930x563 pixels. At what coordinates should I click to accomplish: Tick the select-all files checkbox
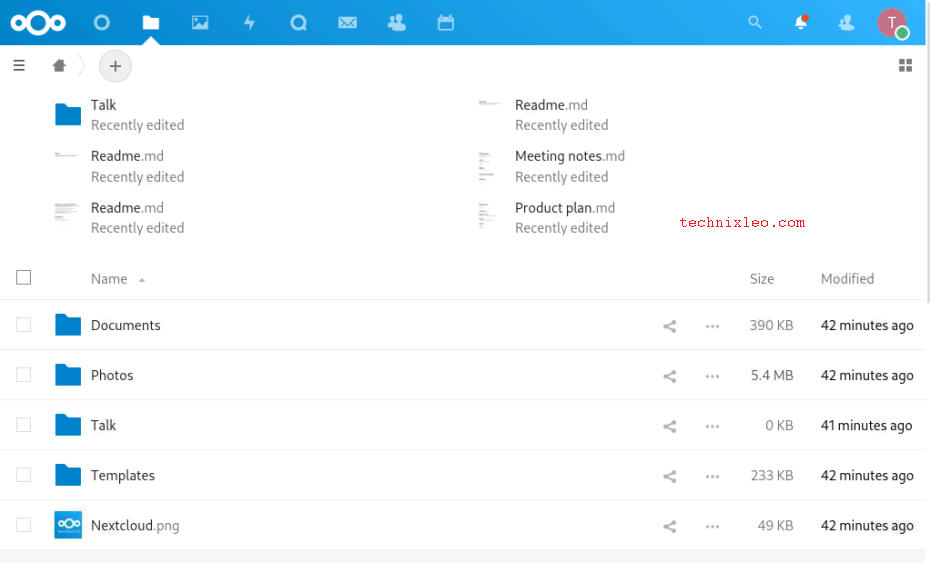(24, 278)
